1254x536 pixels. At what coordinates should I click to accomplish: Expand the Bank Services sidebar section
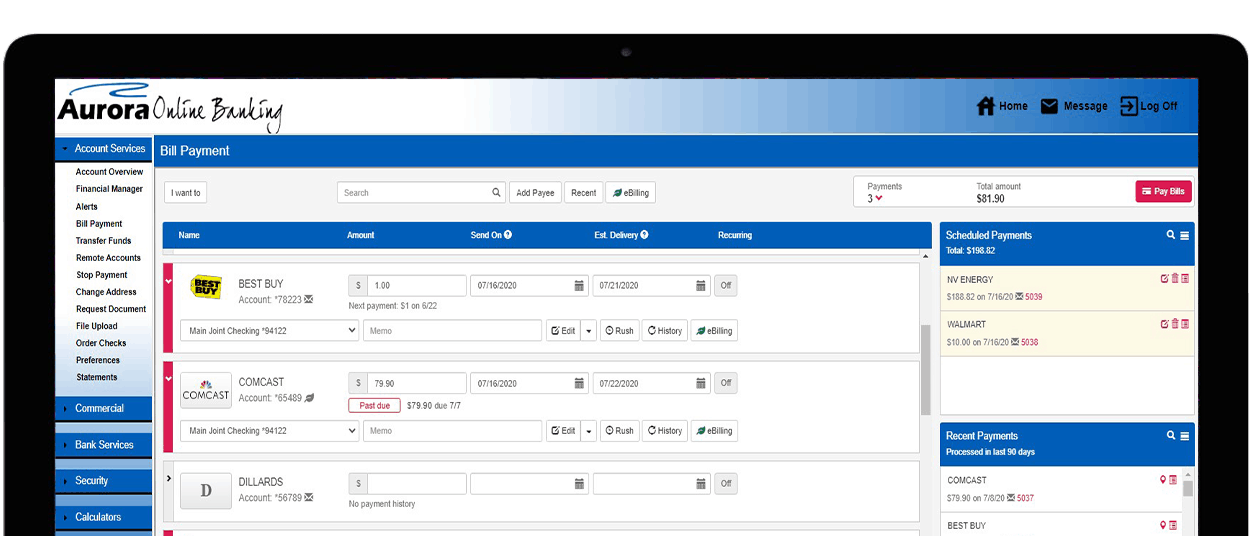pyautogui.click(x=104, y=445)
